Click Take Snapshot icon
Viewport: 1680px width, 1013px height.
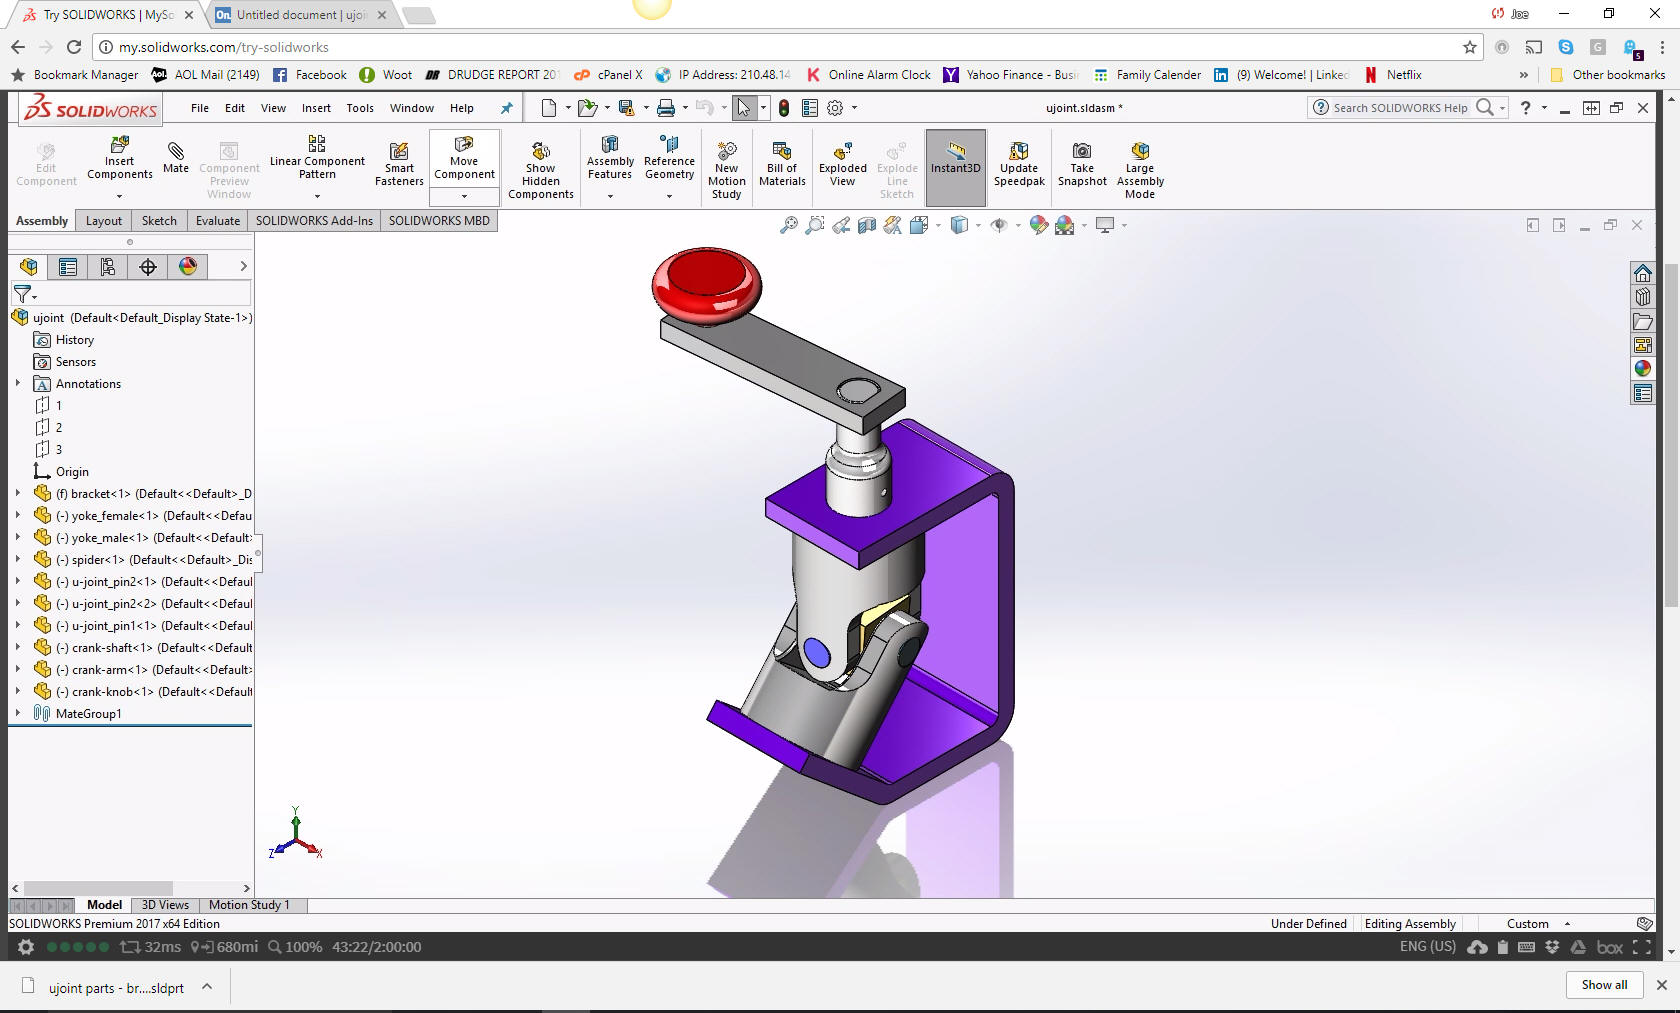(1082, 164)
